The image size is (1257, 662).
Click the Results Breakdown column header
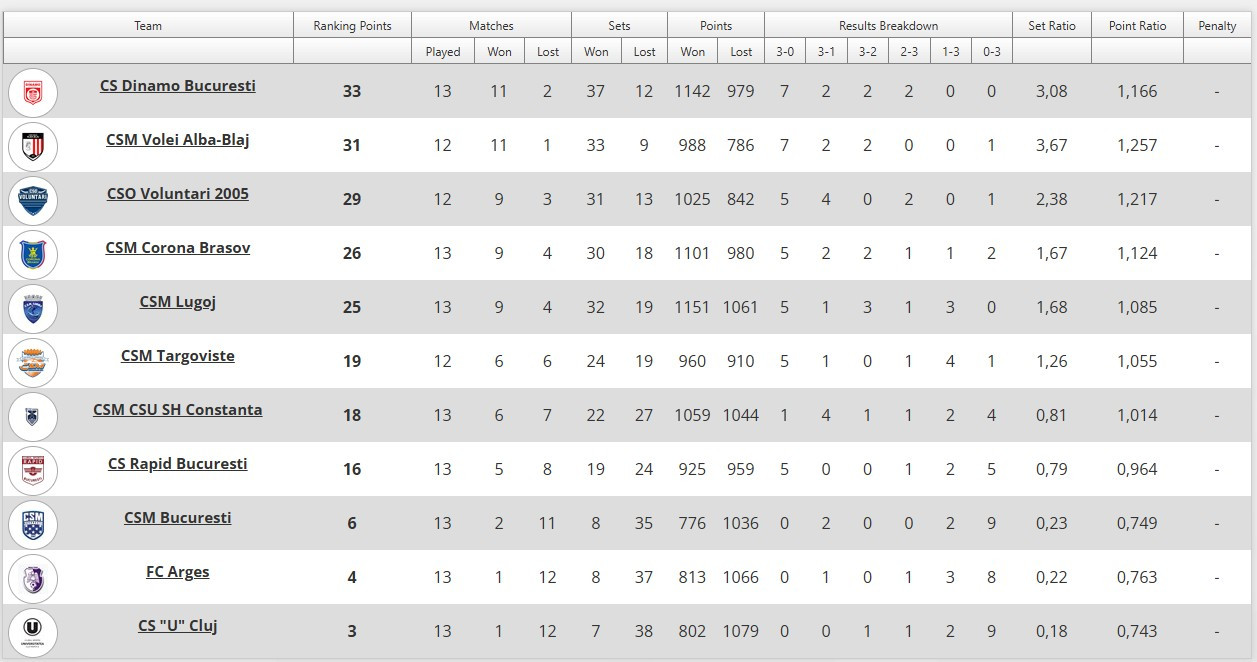tap(888, 26)
